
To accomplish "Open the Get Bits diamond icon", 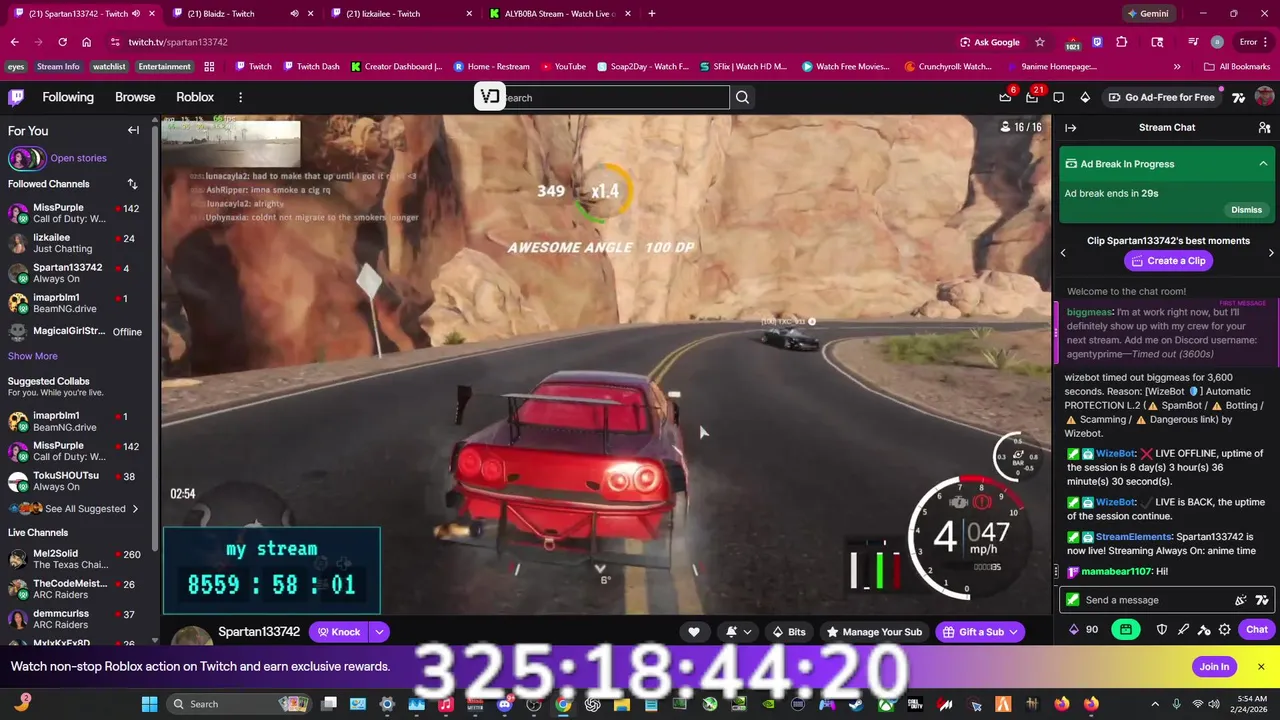I will click(1085, 97).
